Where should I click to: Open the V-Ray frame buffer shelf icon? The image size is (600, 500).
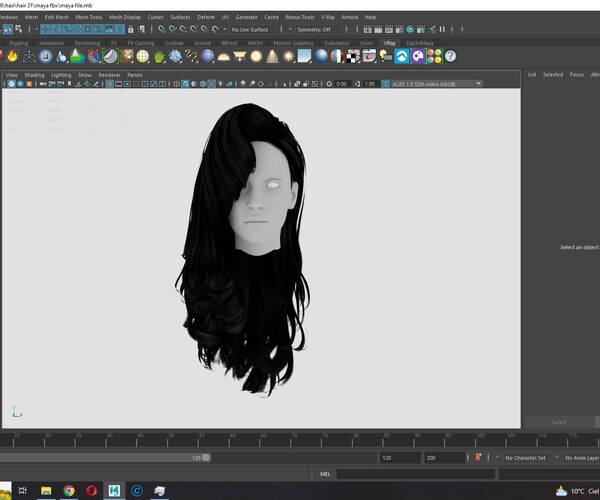coord(369,56)
